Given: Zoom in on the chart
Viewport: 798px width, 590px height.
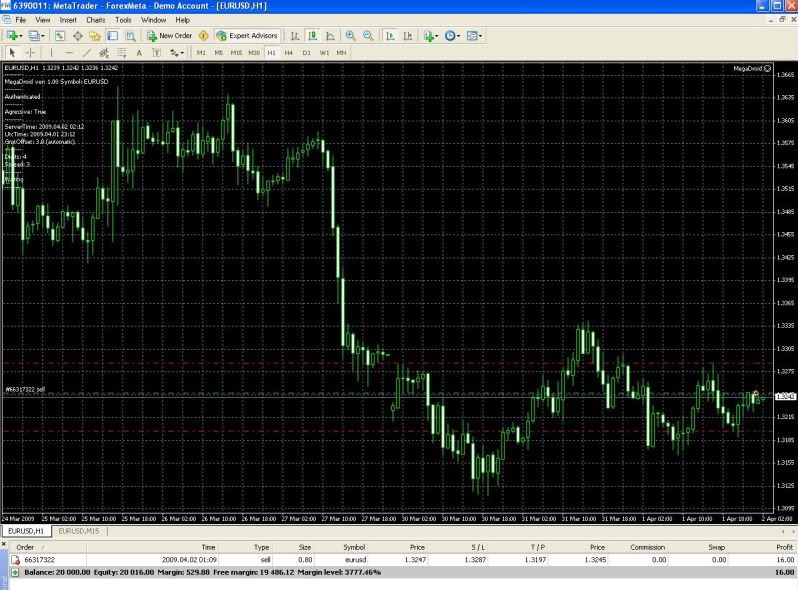Looking at the screenshot, I should pos(351,36).
